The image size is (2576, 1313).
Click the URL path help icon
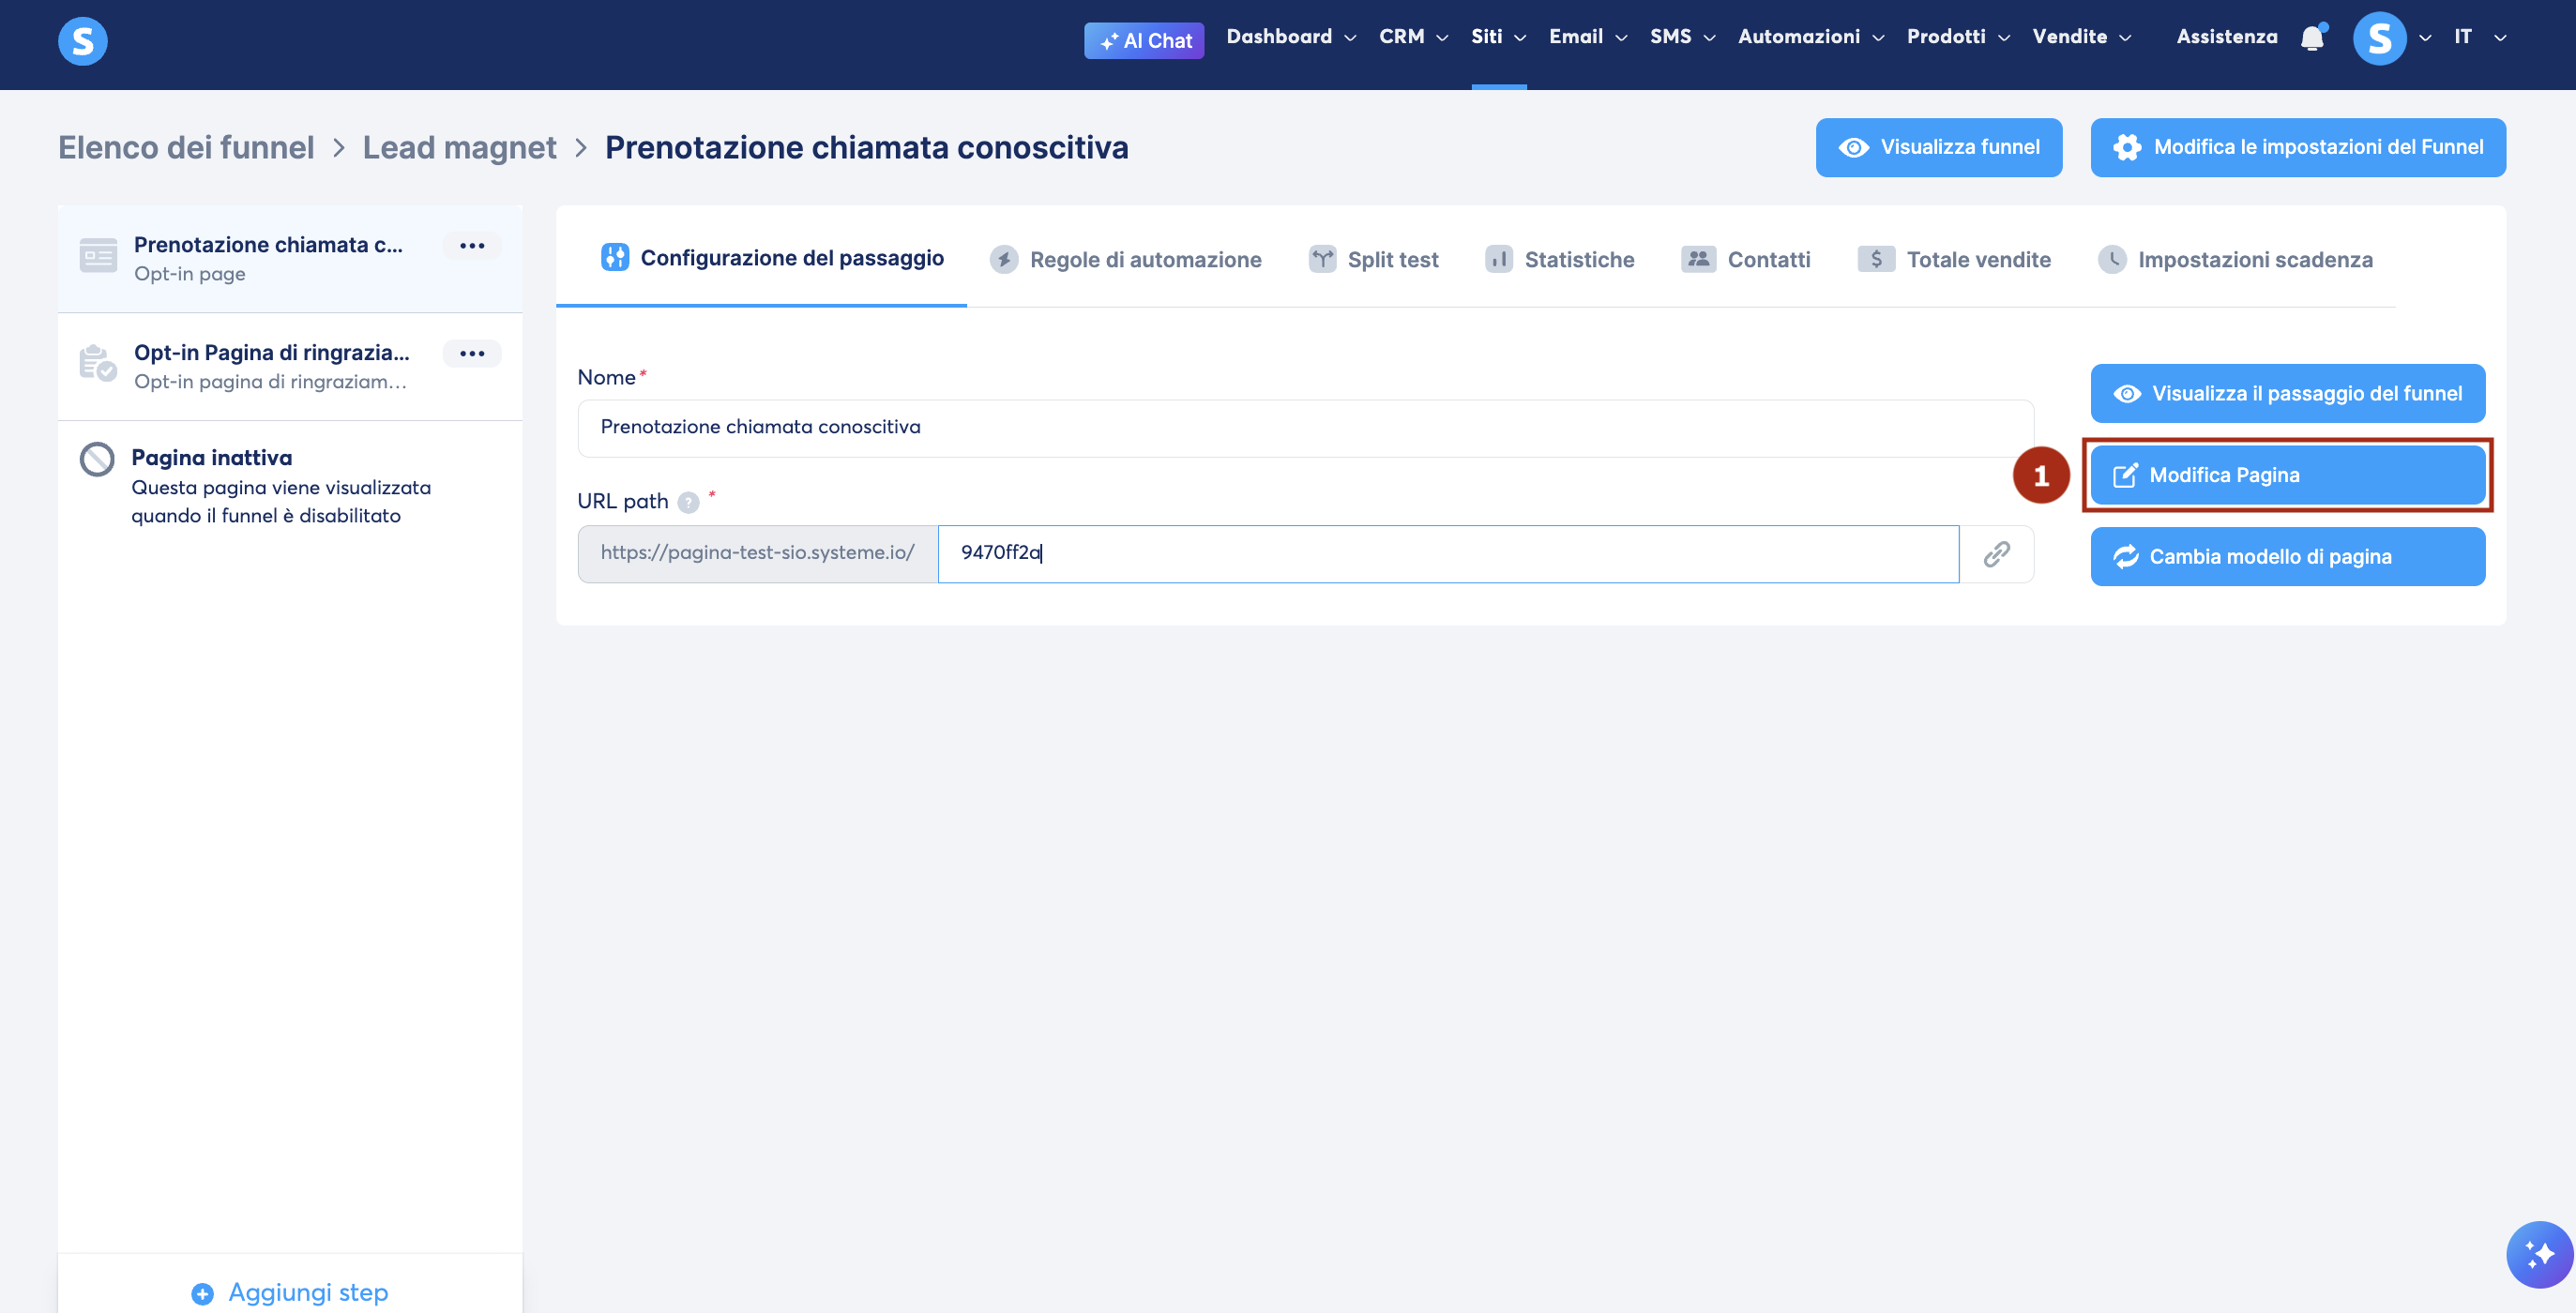coord(688,502)
